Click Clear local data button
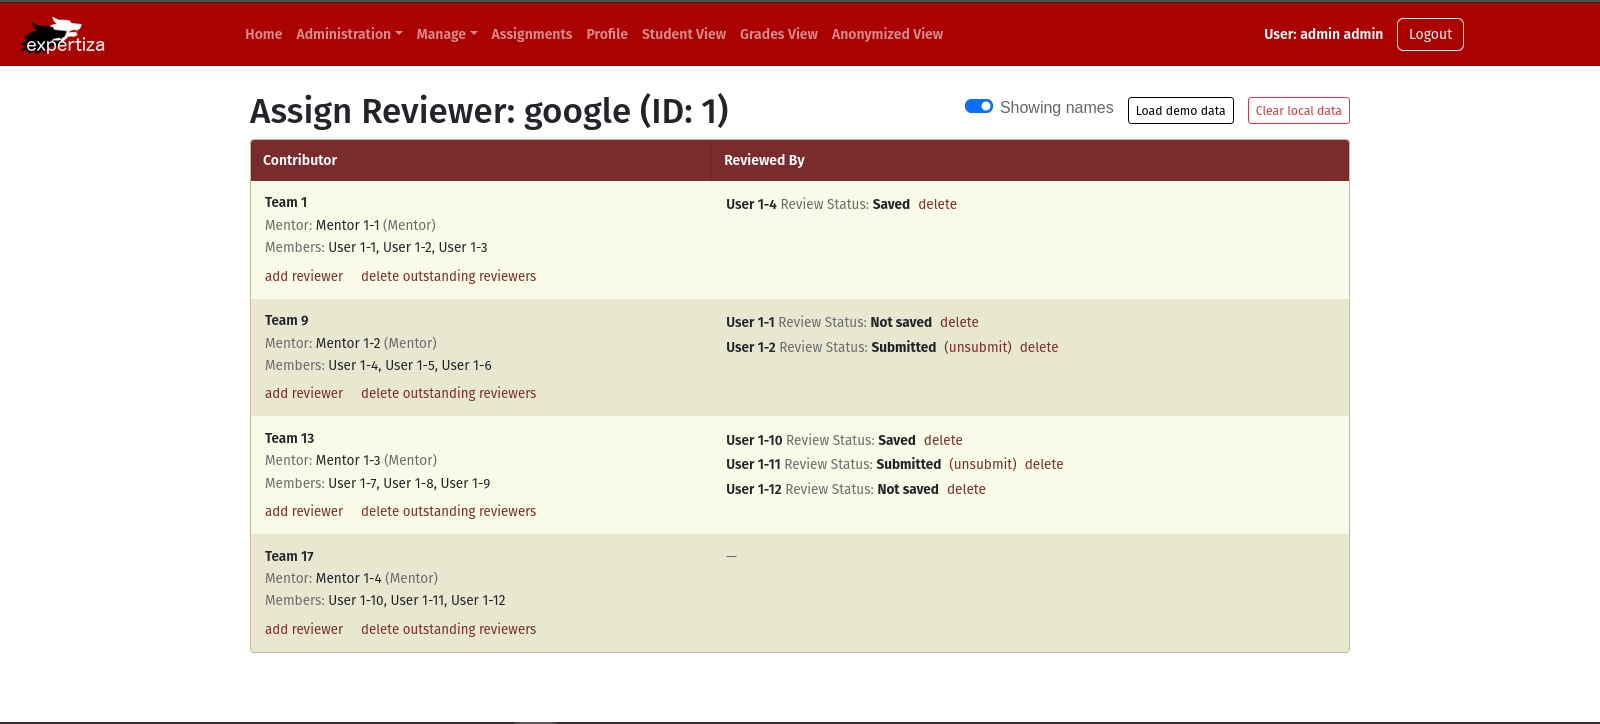Screen dimensions: 1600x724 click(x=1298, y=111)
